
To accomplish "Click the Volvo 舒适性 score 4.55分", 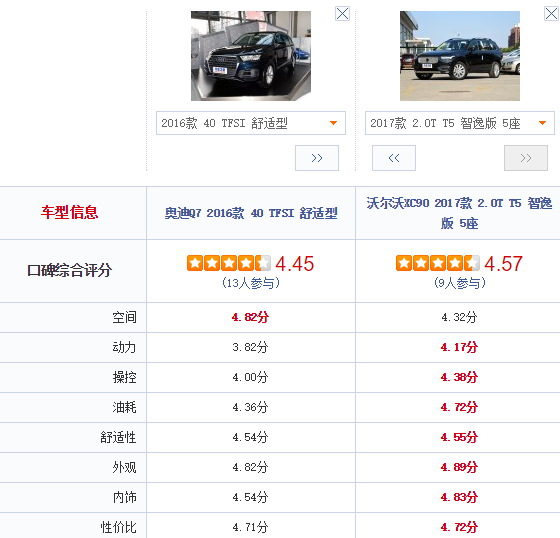I will point(459,437).
